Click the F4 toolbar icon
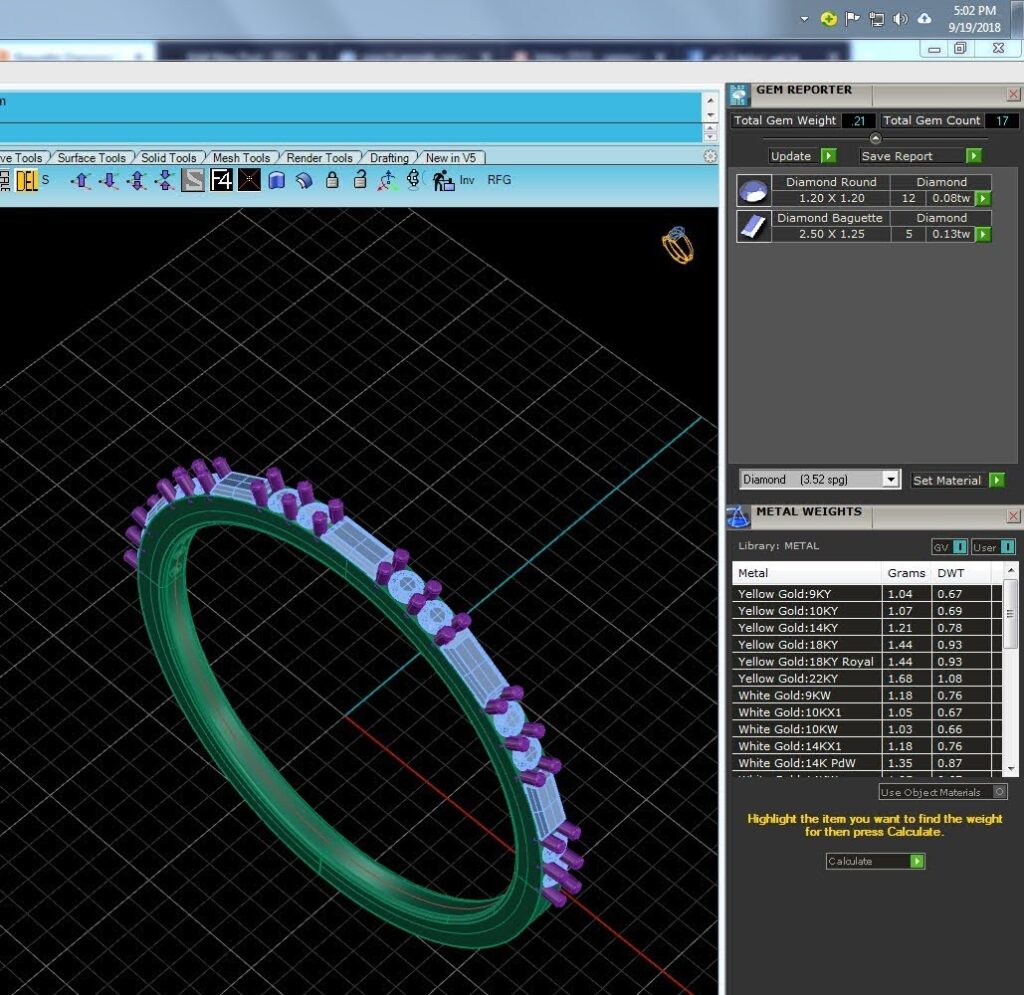Viewport: 1024px width, 995px height. pyautogui.click(x=221, y=180)
